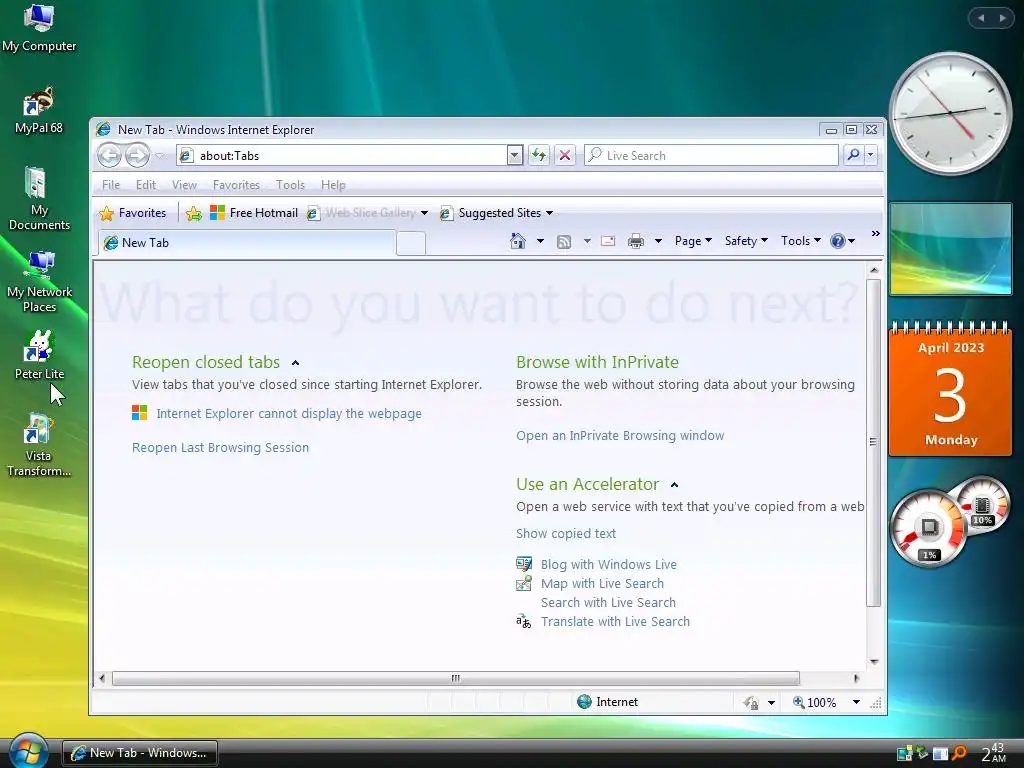Click the blank new tab button

(411, 244)
